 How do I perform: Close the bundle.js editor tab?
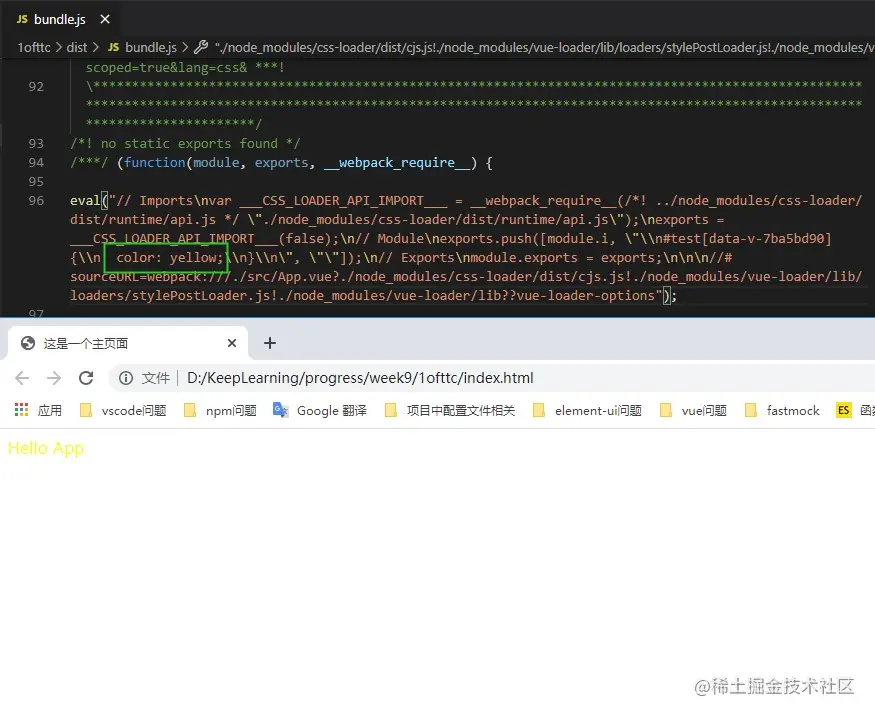(x=104, y=20)
